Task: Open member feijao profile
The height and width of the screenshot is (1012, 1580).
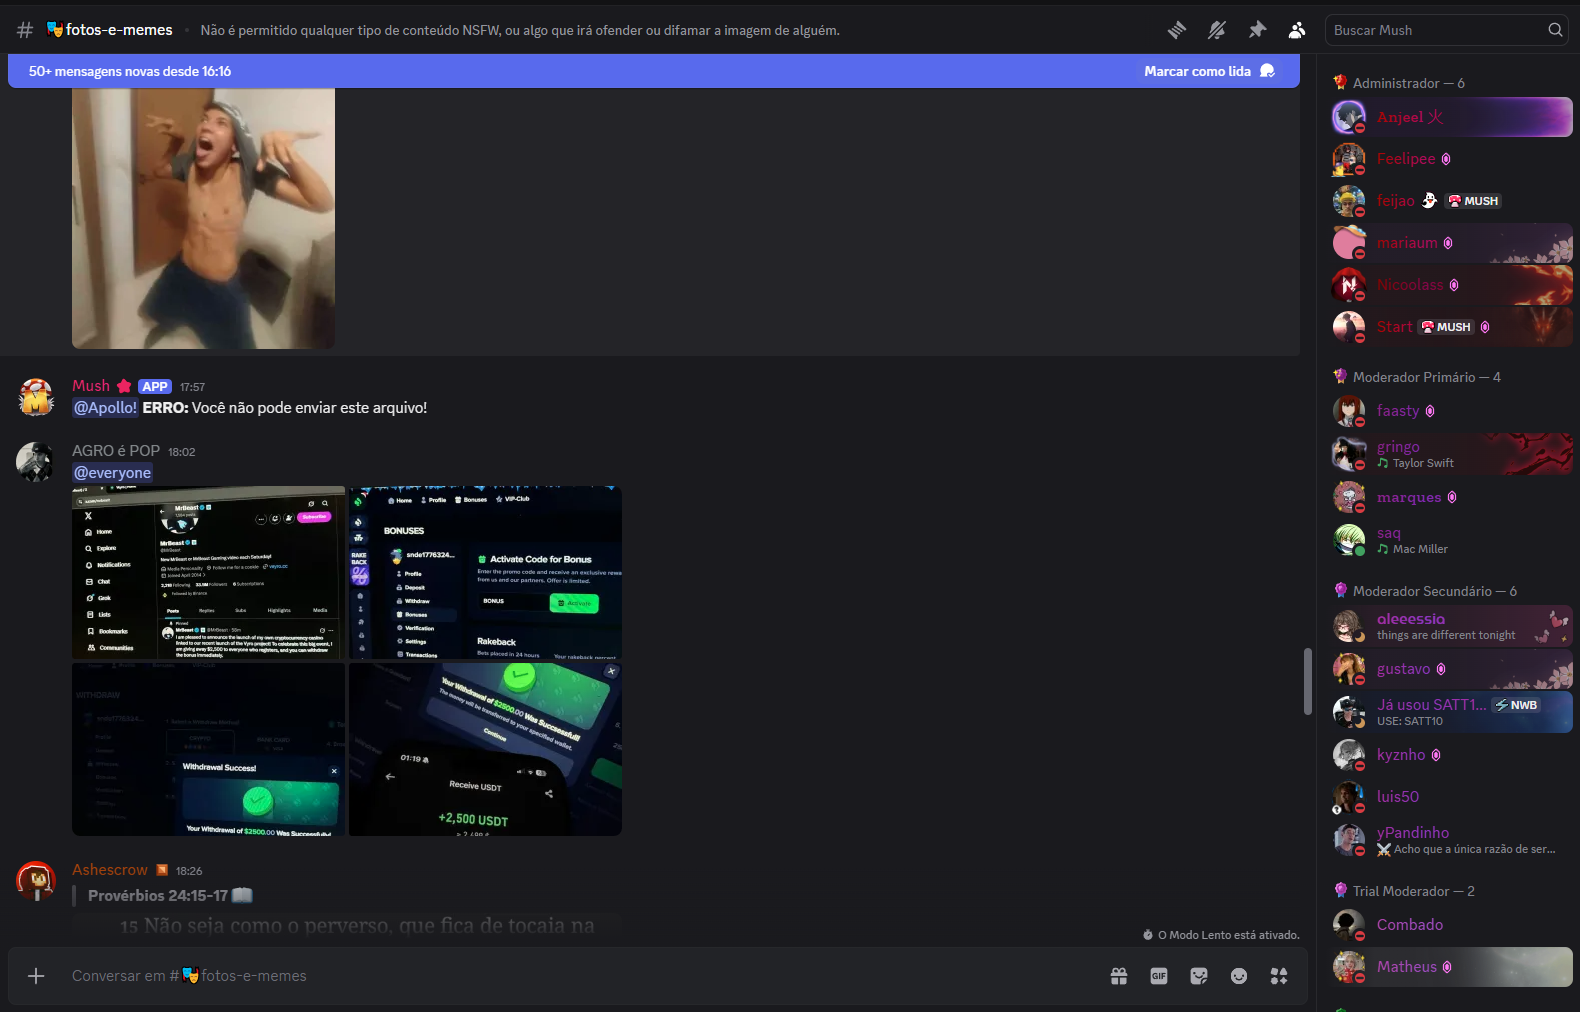Action: (x=1452, y=201)
